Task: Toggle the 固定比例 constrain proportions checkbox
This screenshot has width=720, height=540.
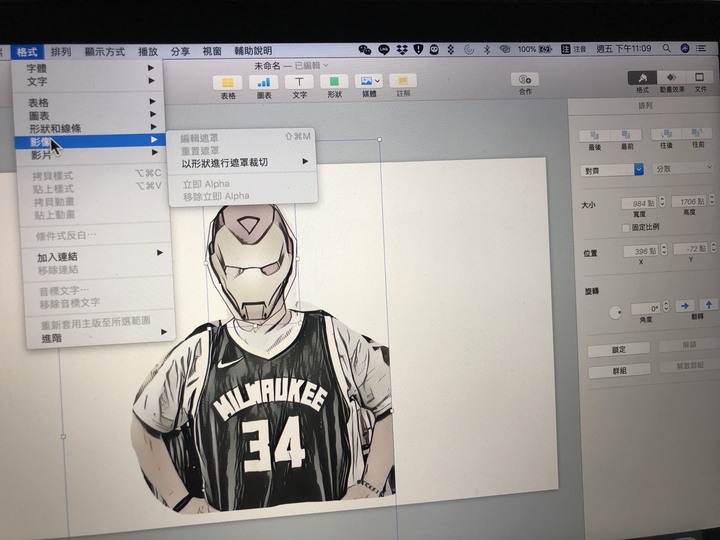Action: pos(625,228)
